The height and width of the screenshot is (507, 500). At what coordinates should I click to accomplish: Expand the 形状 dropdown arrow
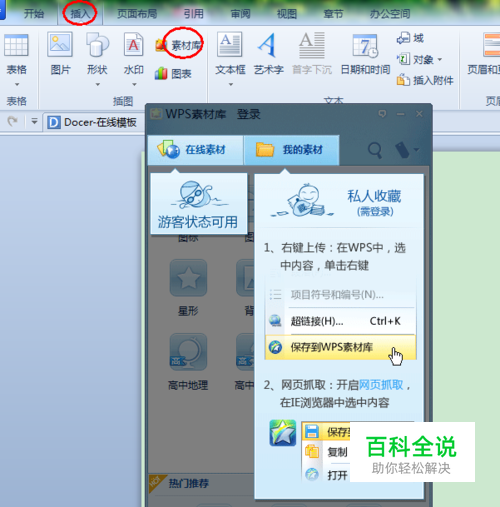[x=97, y=84]
